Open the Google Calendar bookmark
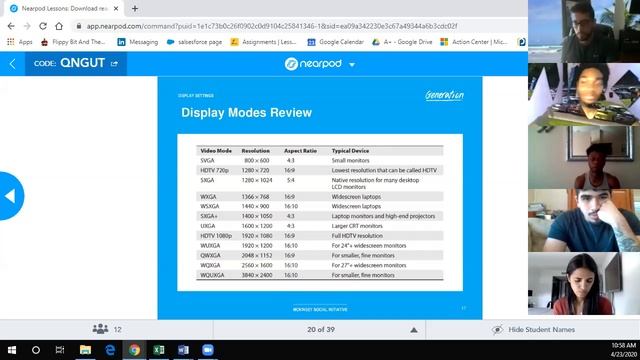The width and height of the screenshot is (640, 360). 335,42
